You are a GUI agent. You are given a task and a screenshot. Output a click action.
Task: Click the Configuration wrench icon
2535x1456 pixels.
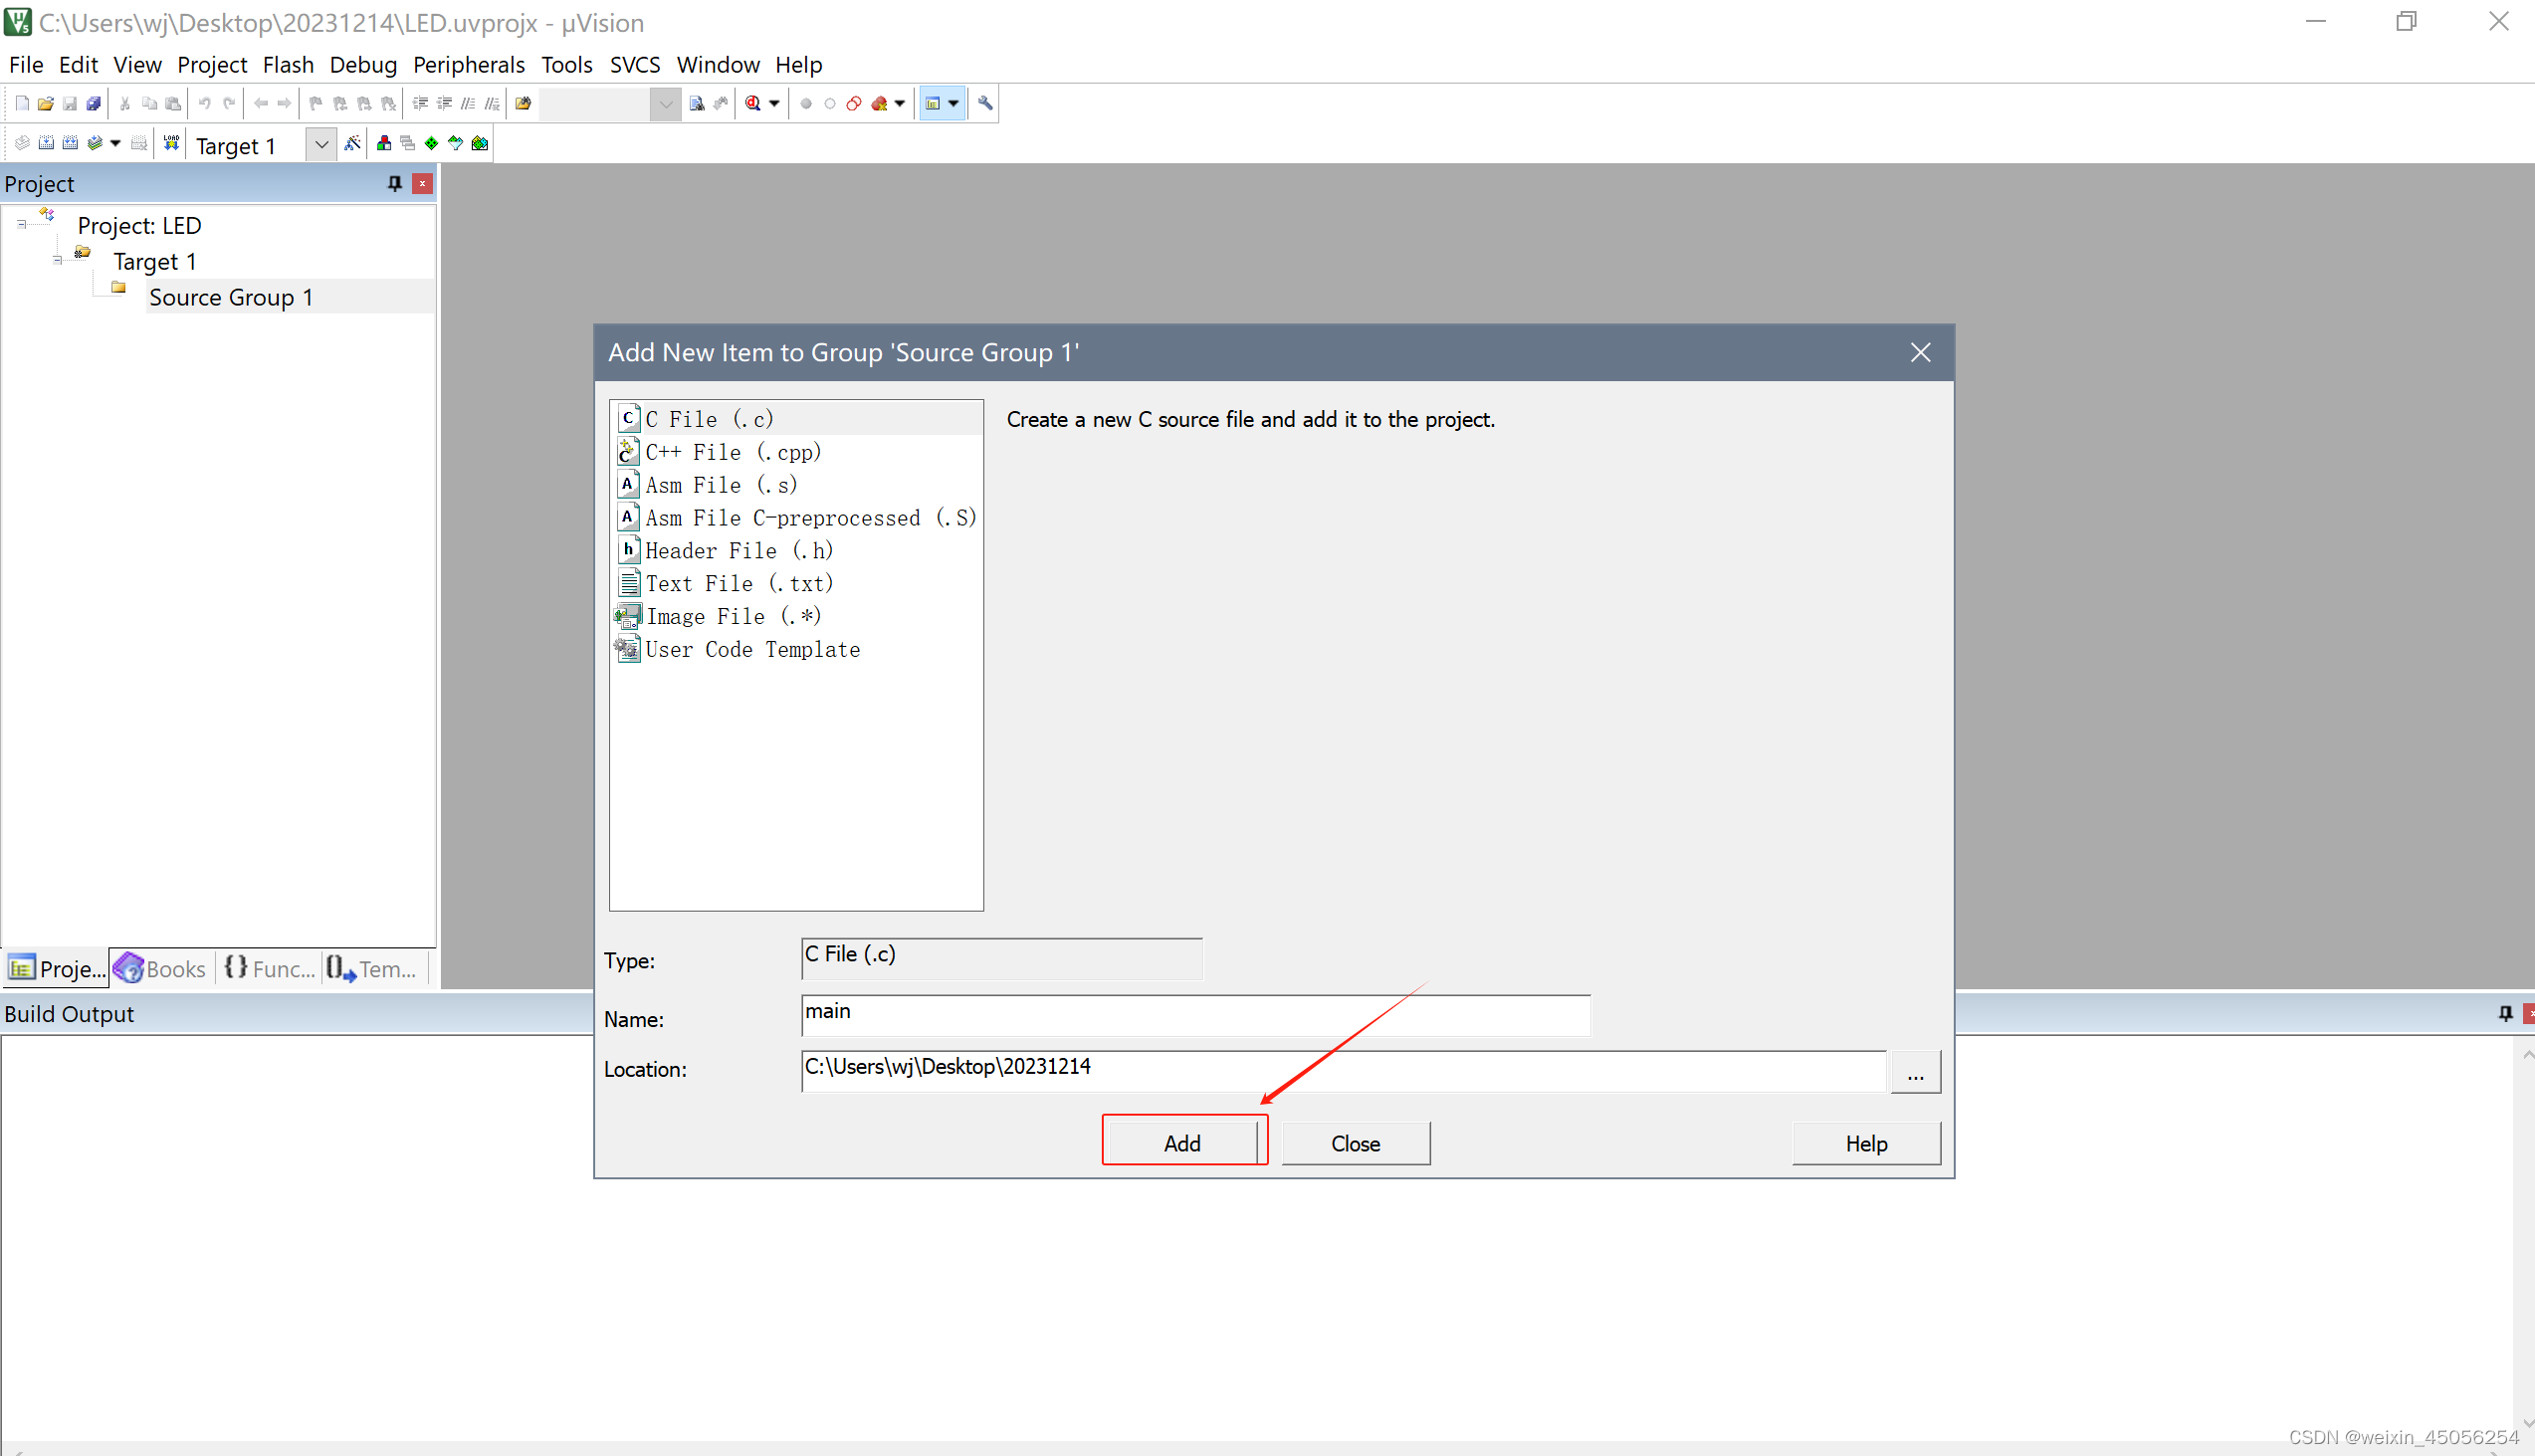[x=986, y=103]
